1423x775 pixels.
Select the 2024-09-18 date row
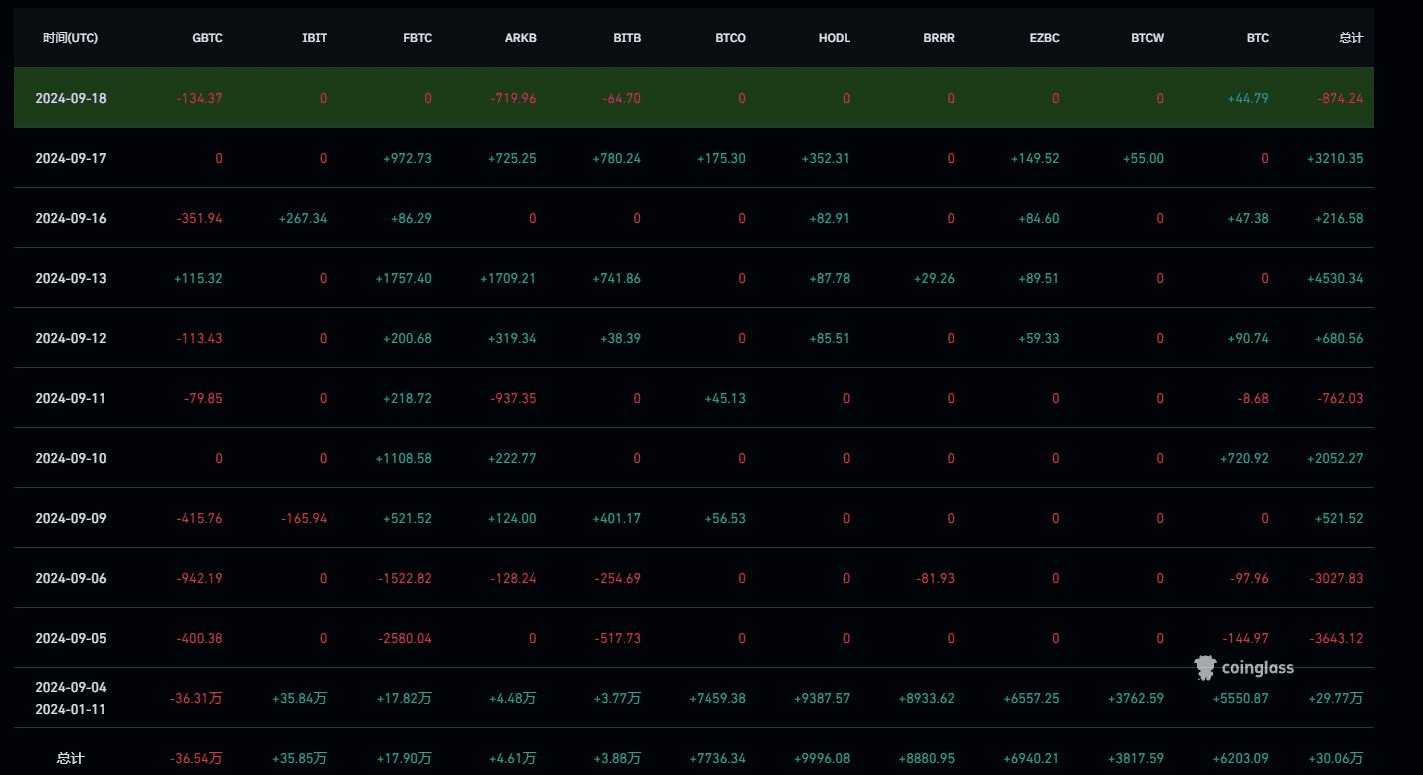tap(694, 98)
